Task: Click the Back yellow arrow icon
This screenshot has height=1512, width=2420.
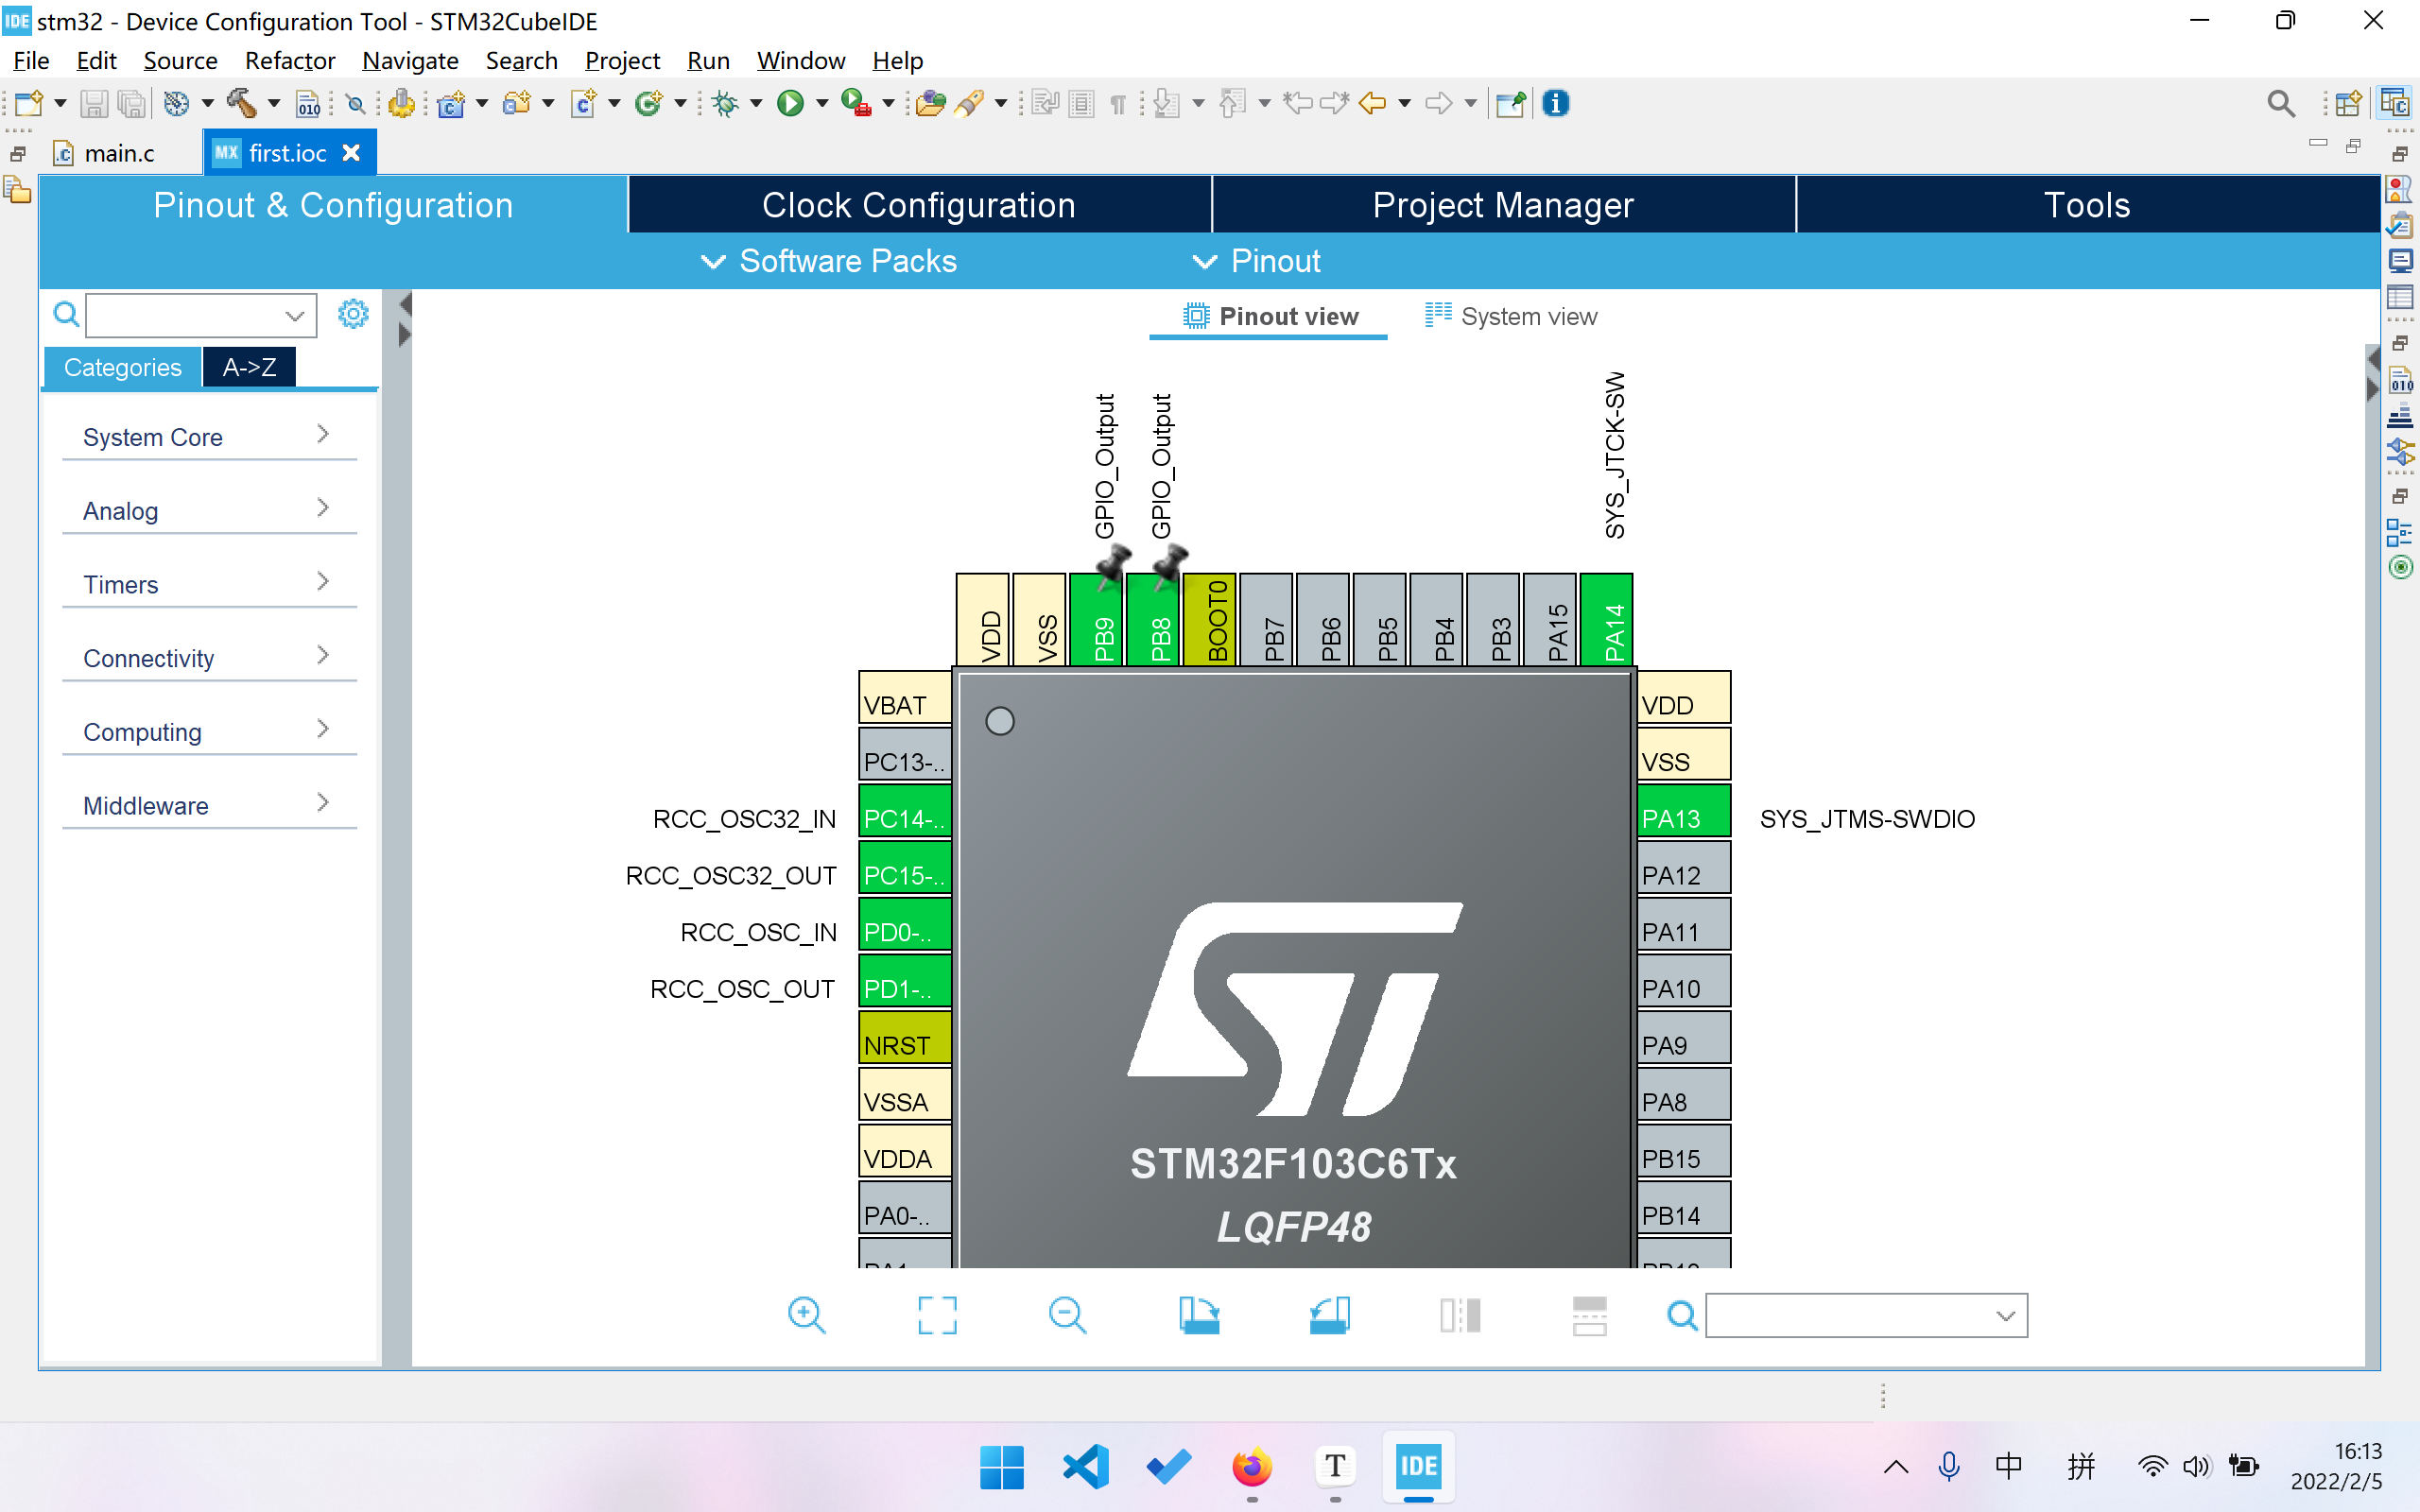Action: click(1373, 103)
